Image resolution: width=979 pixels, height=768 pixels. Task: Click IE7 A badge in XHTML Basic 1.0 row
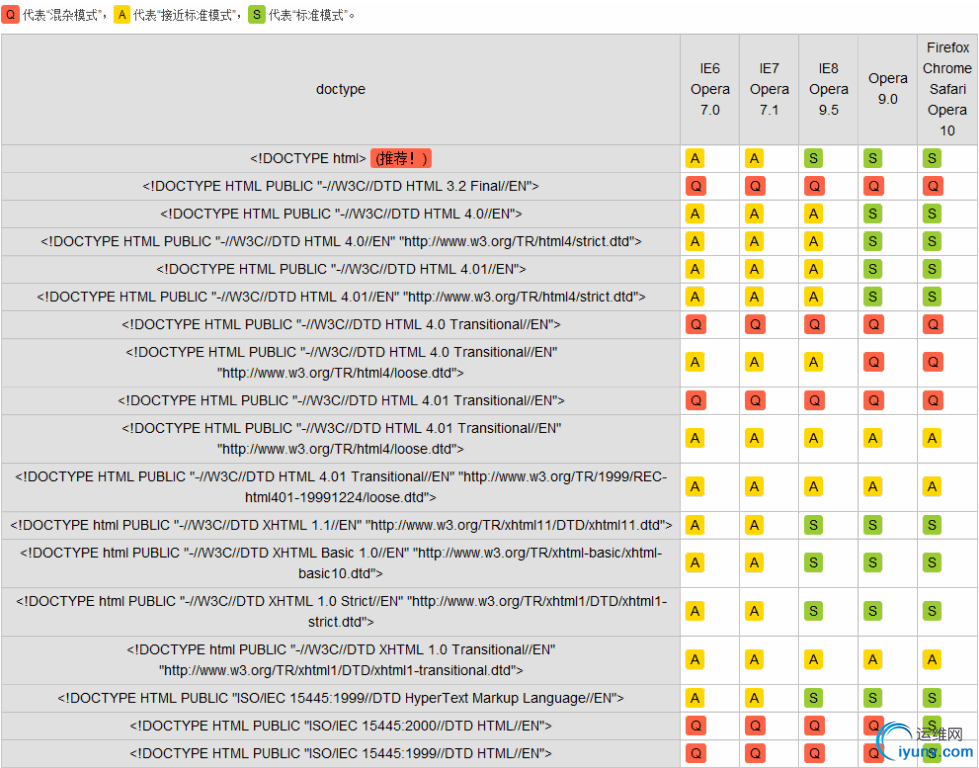click(x=754, y=563)
